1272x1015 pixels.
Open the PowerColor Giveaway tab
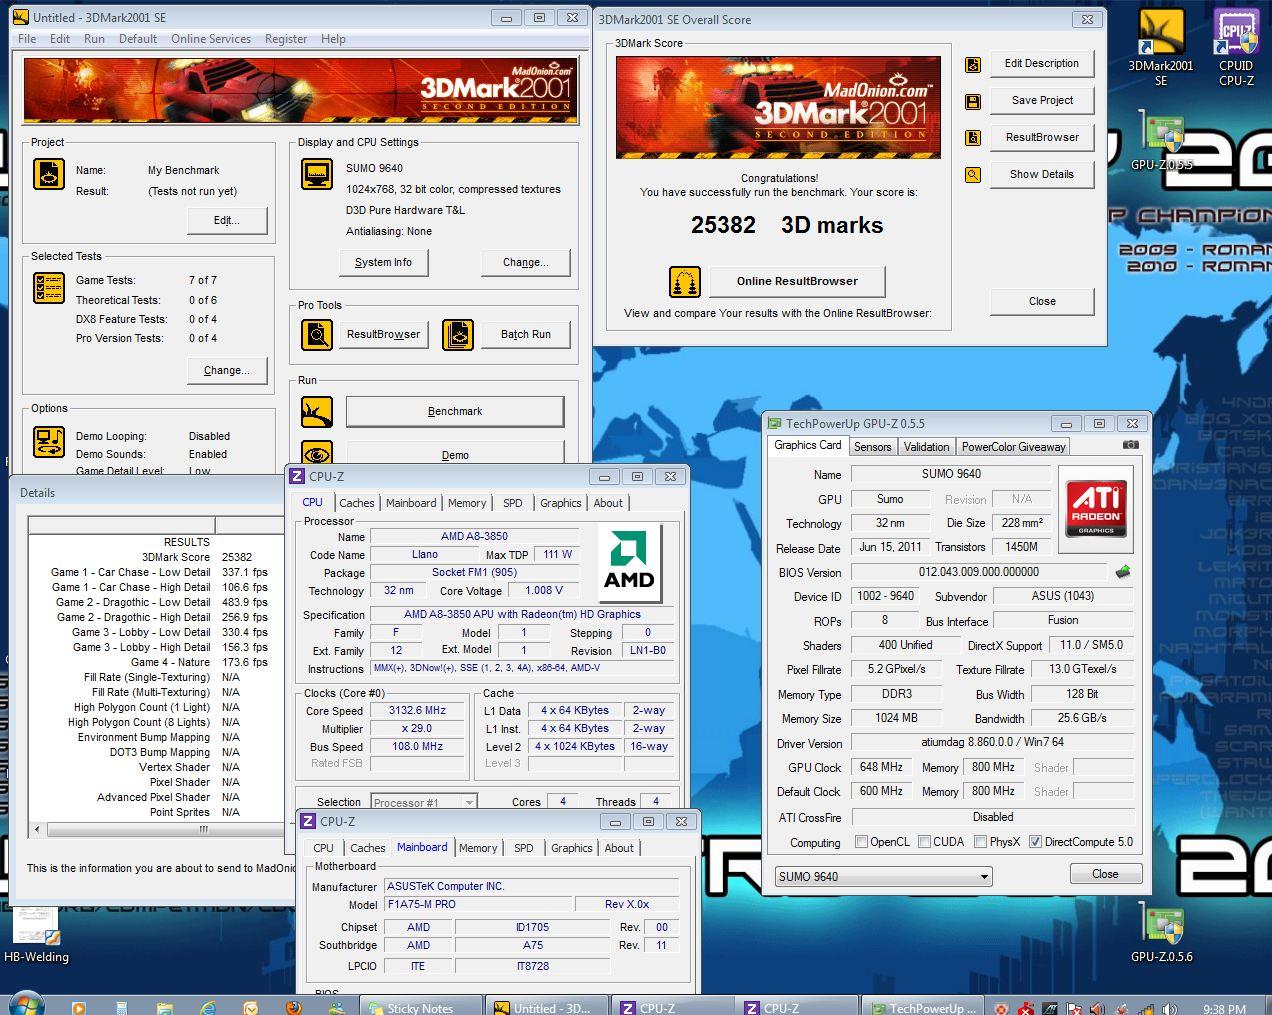pos(1014,447)
